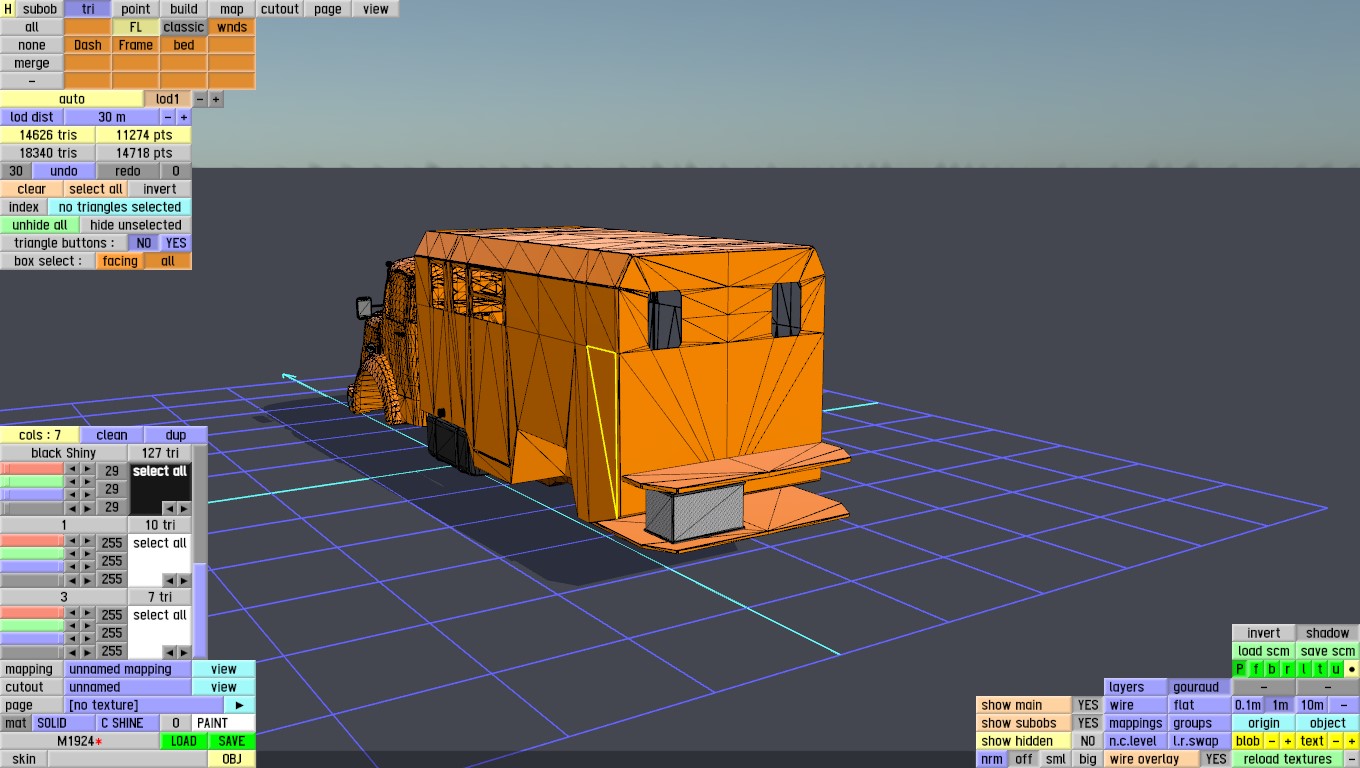Select the P perspective view button
Viewport: 1360px width, 768px height.
[x=1240, y=669]
